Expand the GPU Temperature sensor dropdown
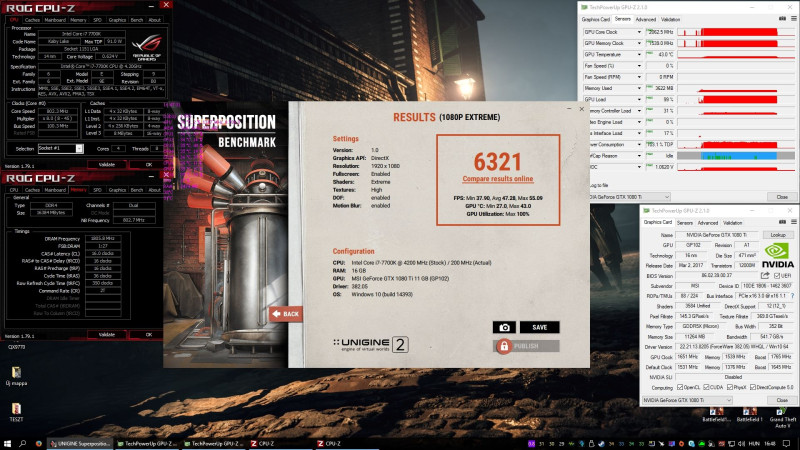Image resolution: width=800 pixels, height=450 pixels. tap(639, 55)
